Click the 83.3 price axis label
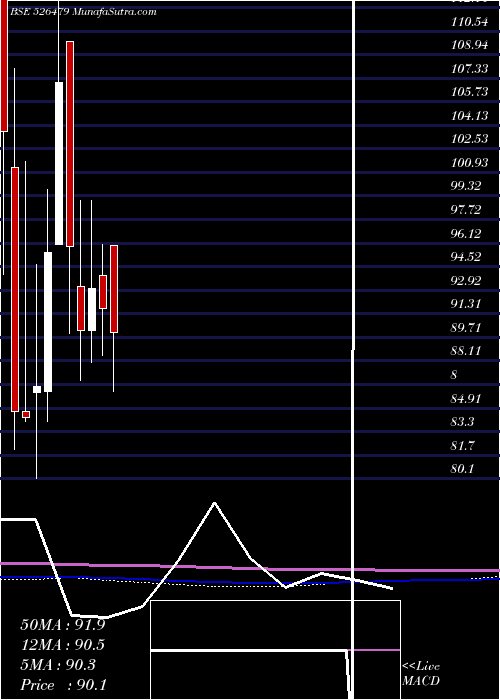 pos(463,421)
